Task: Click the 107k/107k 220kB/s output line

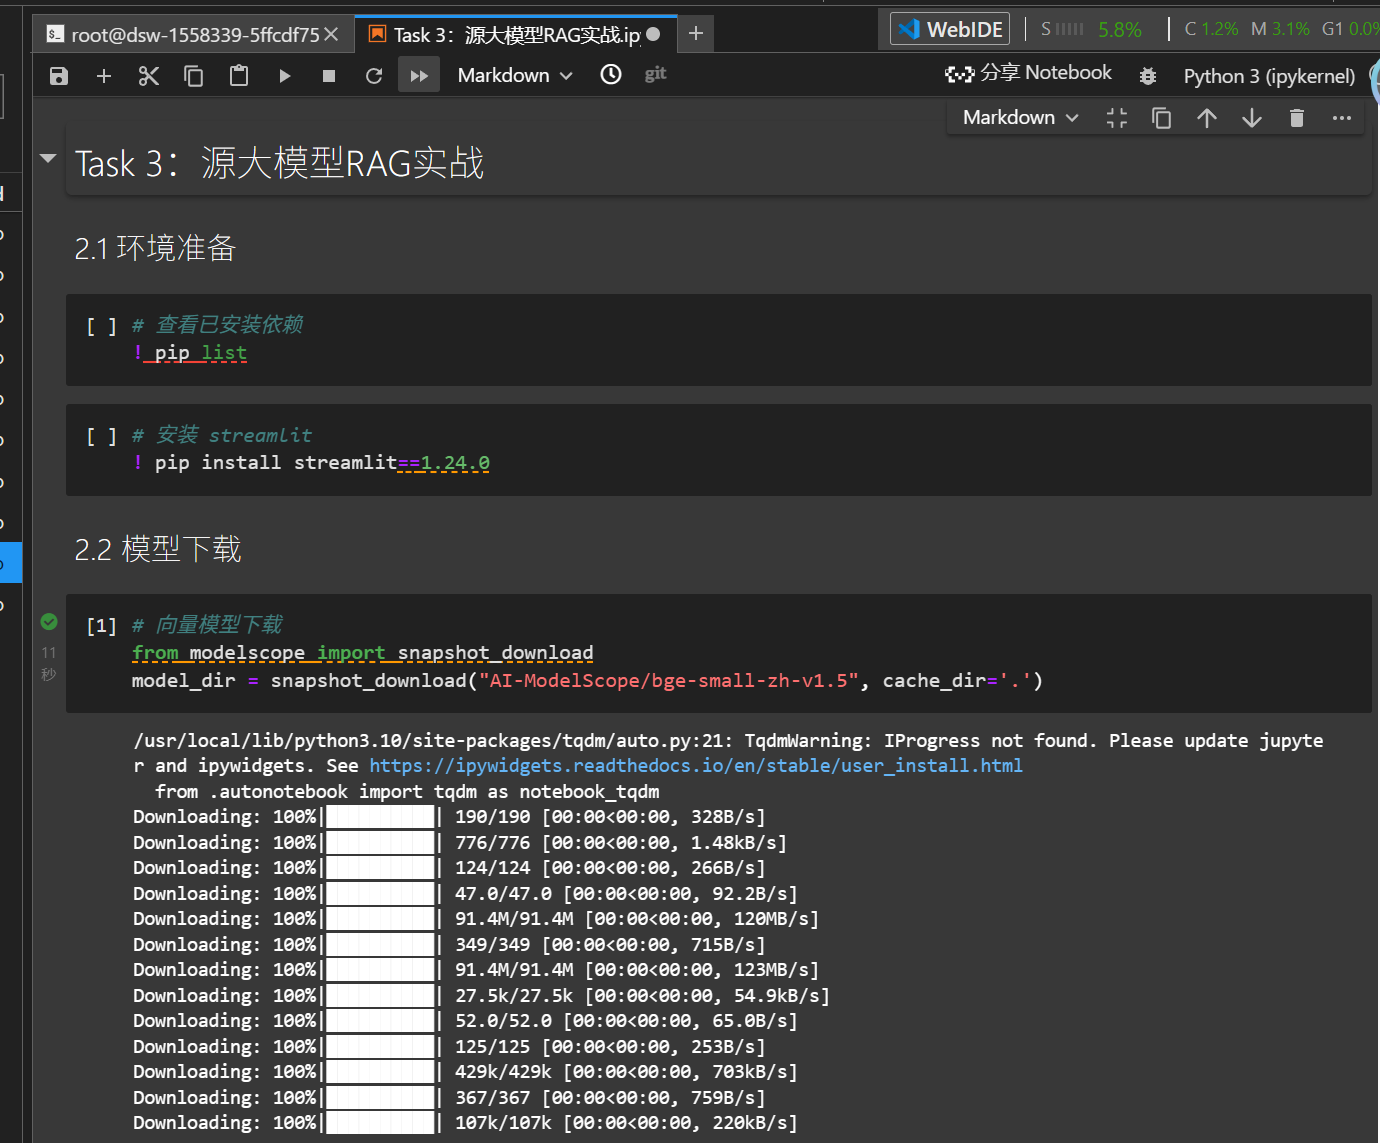Action: 465,1123
